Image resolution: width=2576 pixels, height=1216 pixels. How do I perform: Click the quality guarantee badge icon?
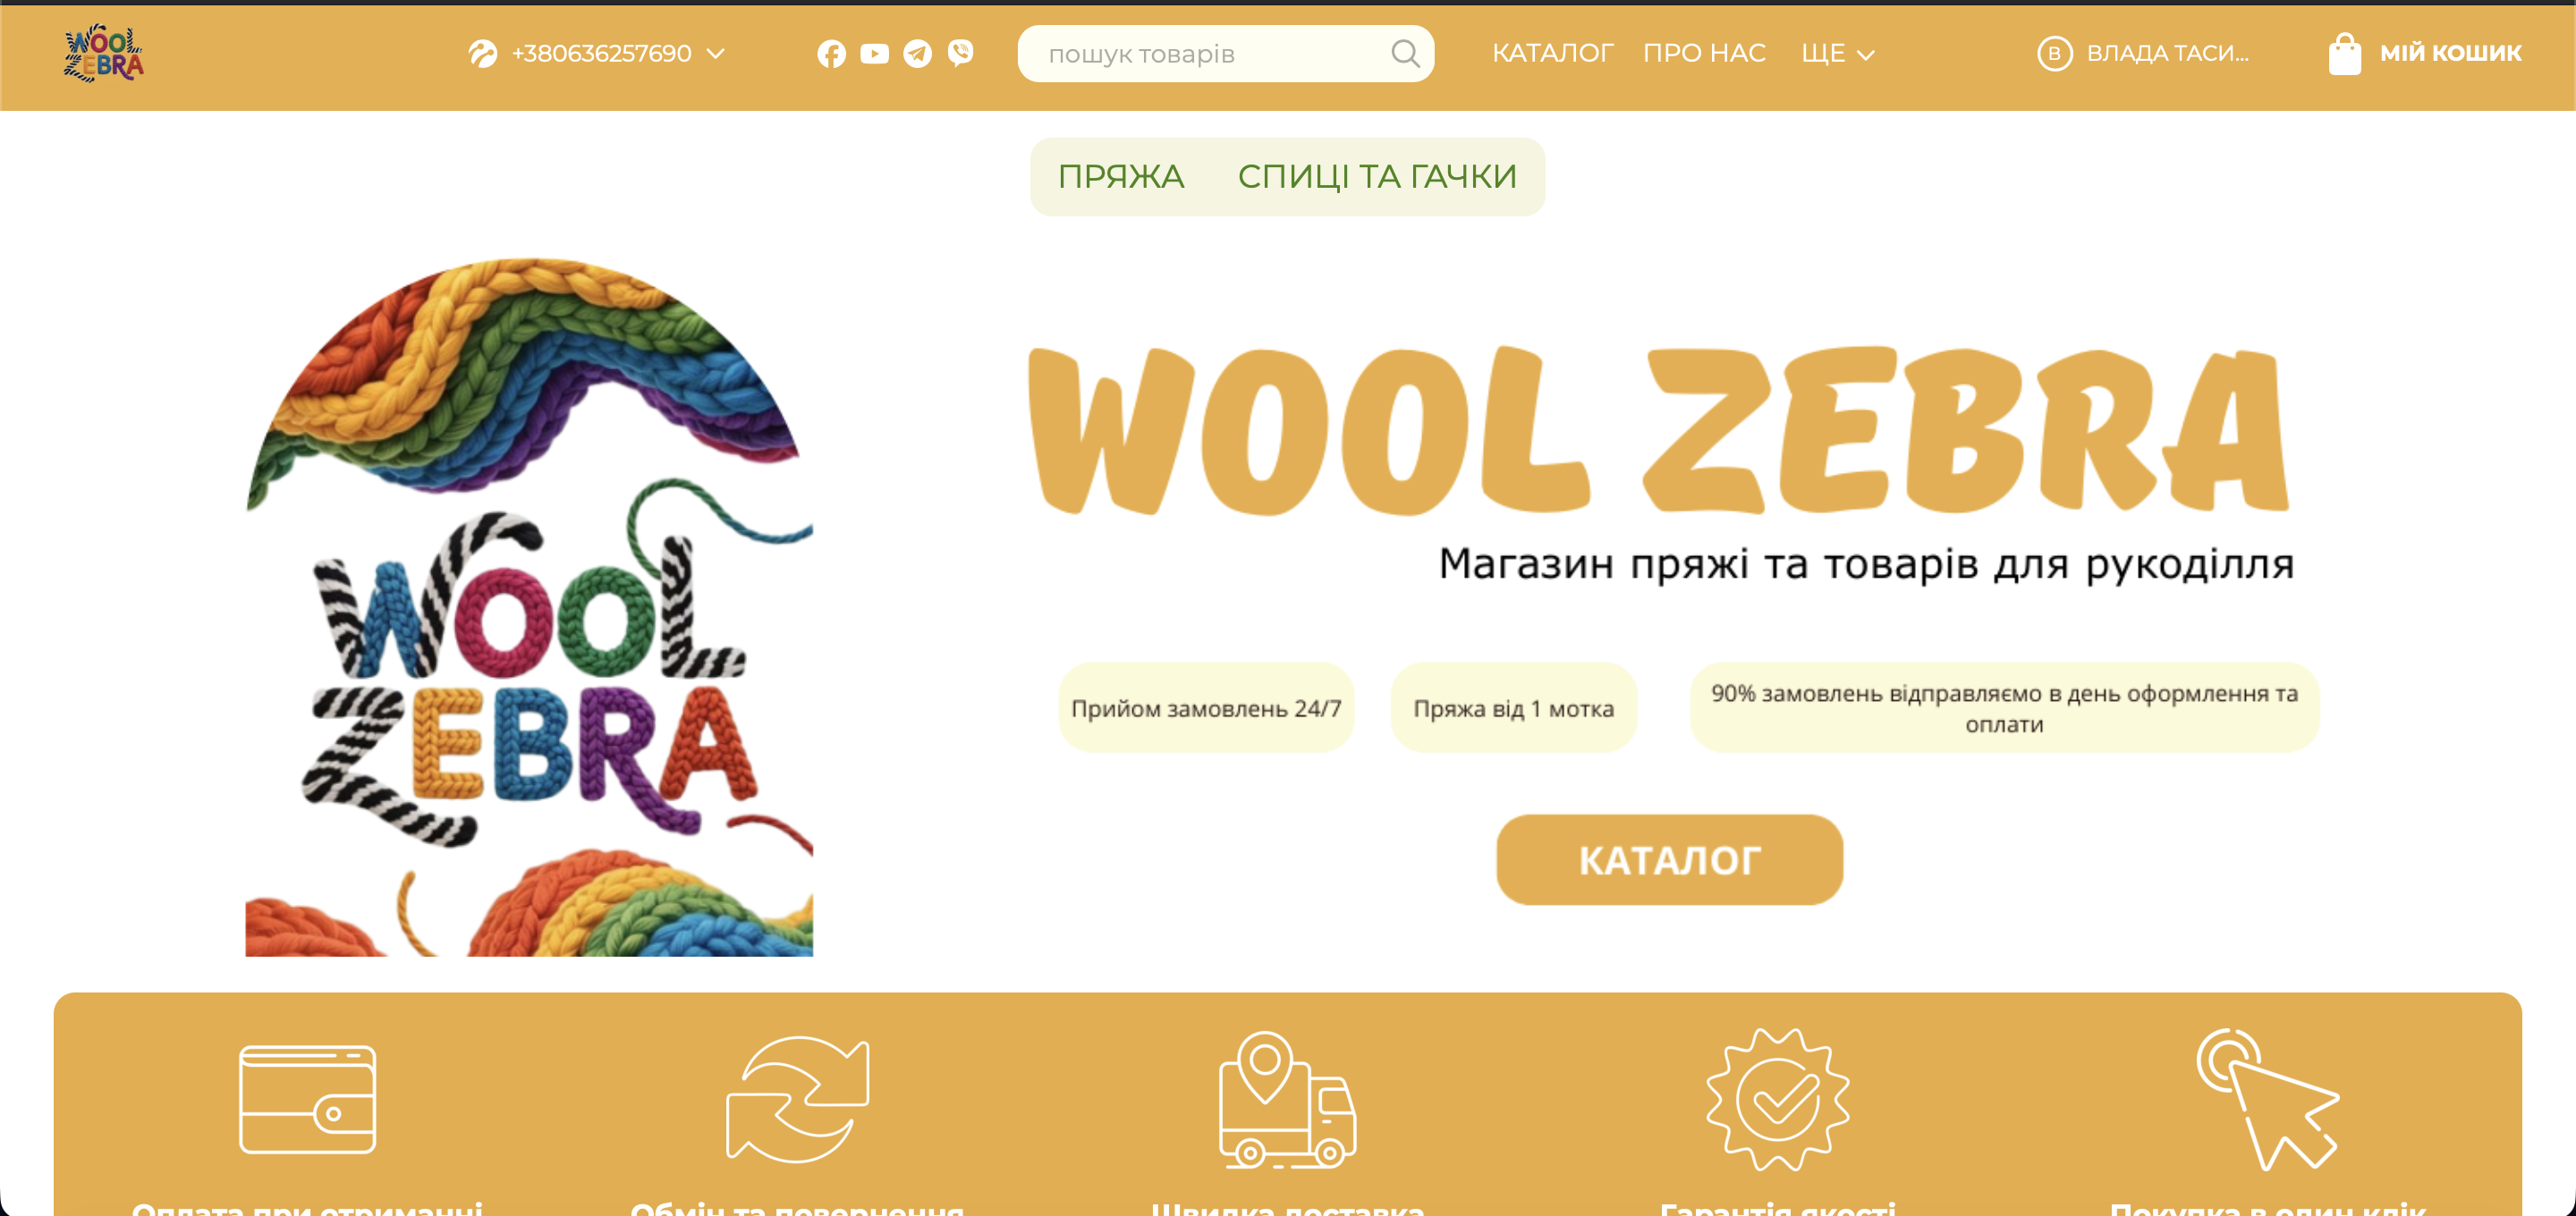click(1777, 1099)
